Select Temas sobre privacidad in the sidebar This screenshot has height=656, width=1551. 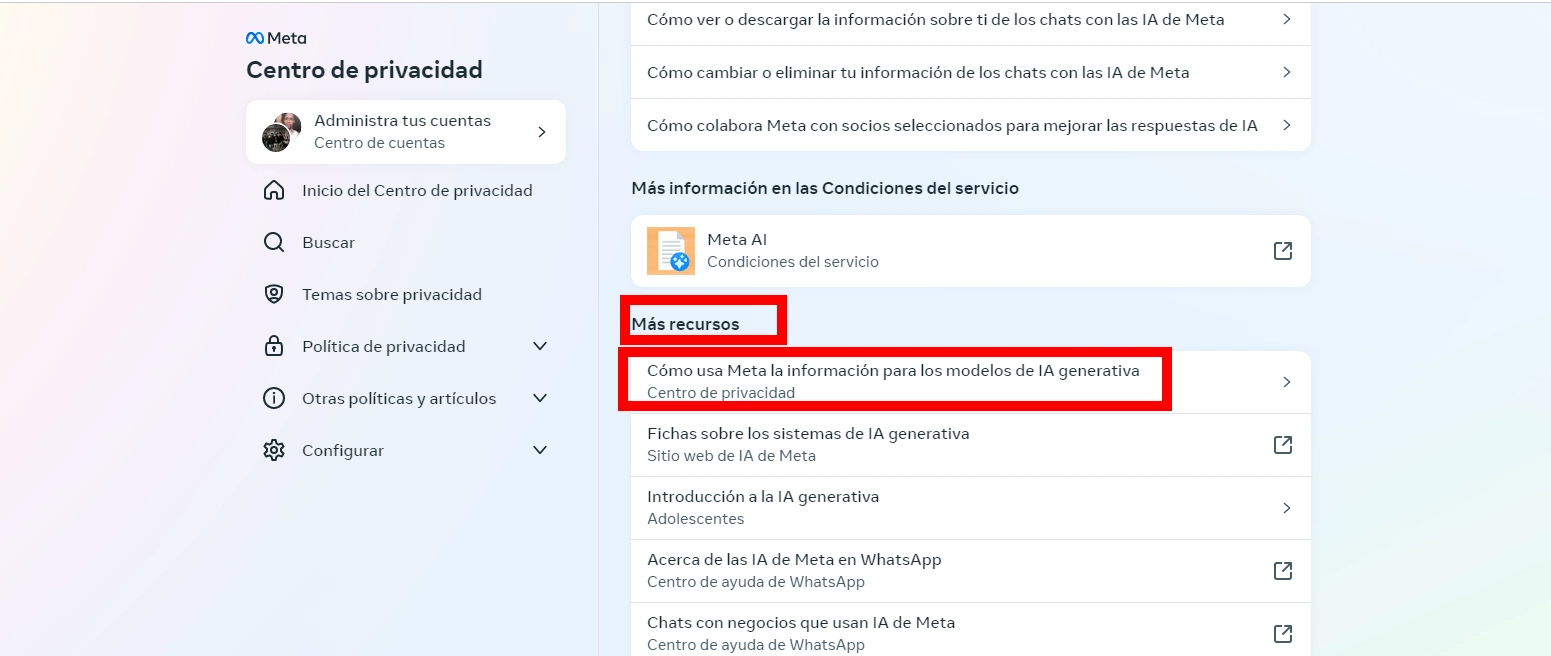coord(392,294)
